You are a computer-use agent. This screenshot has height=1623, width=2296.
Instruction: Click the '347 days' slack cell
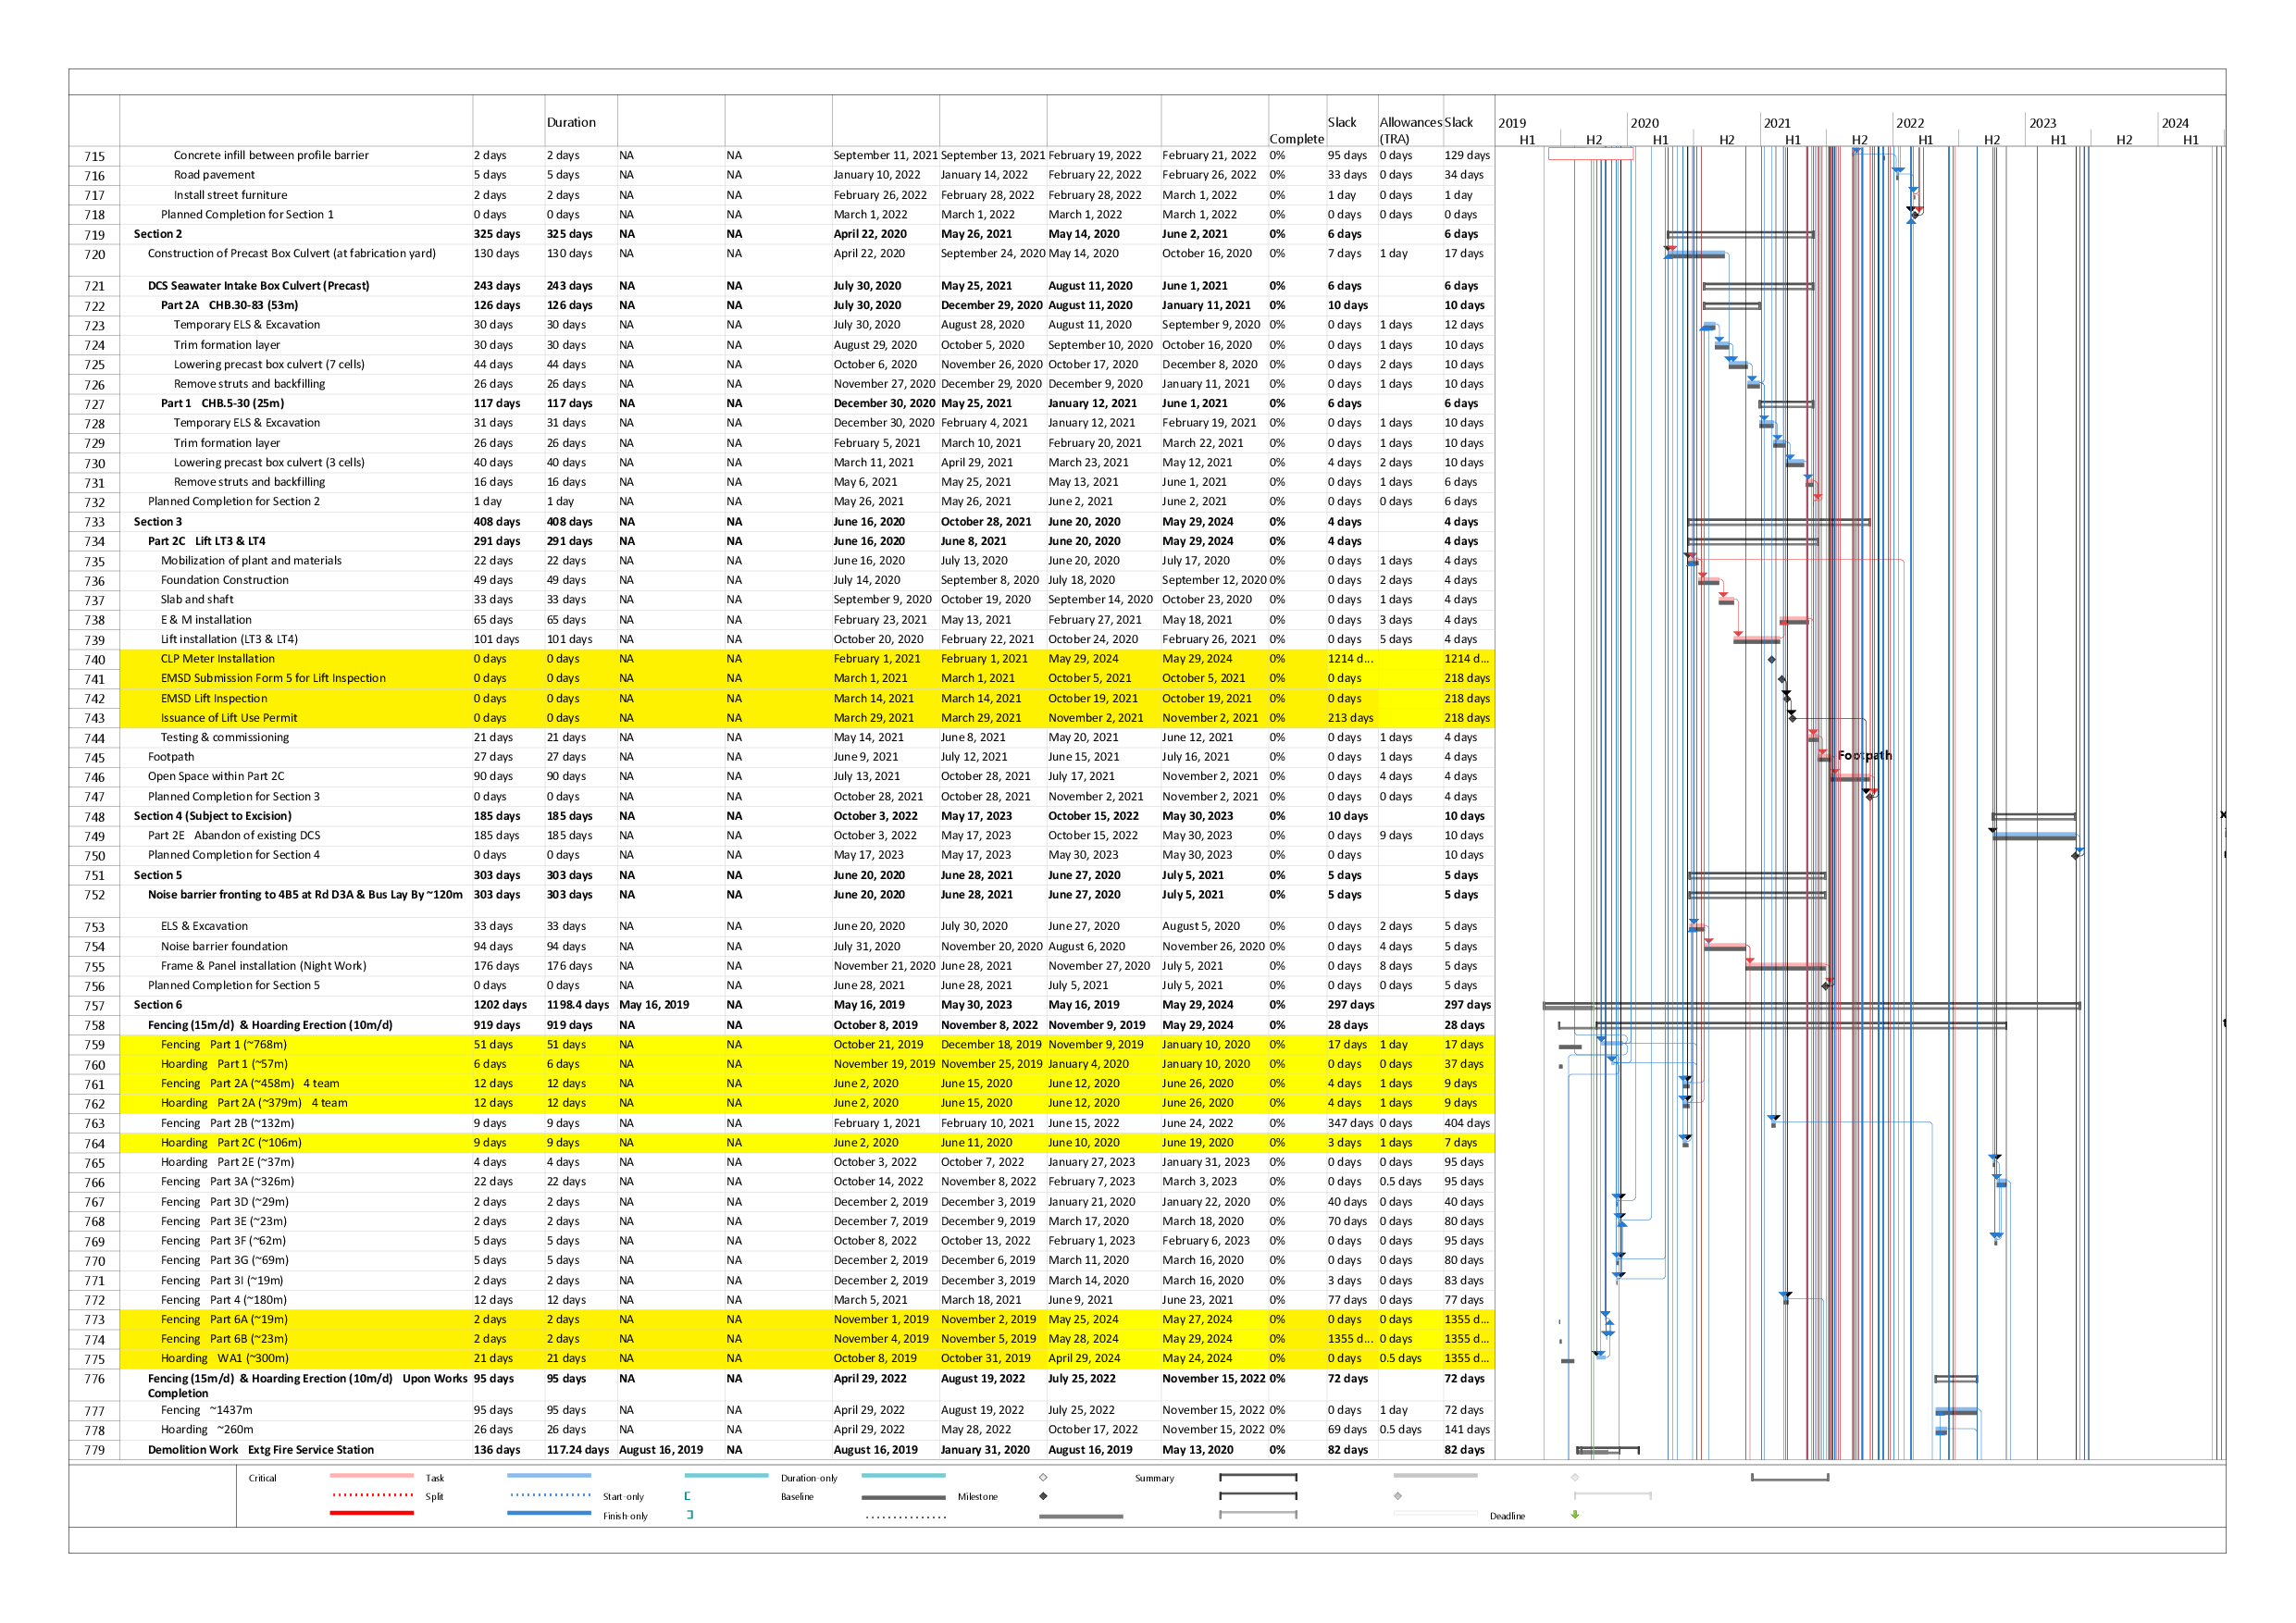pos(1350,1123)
